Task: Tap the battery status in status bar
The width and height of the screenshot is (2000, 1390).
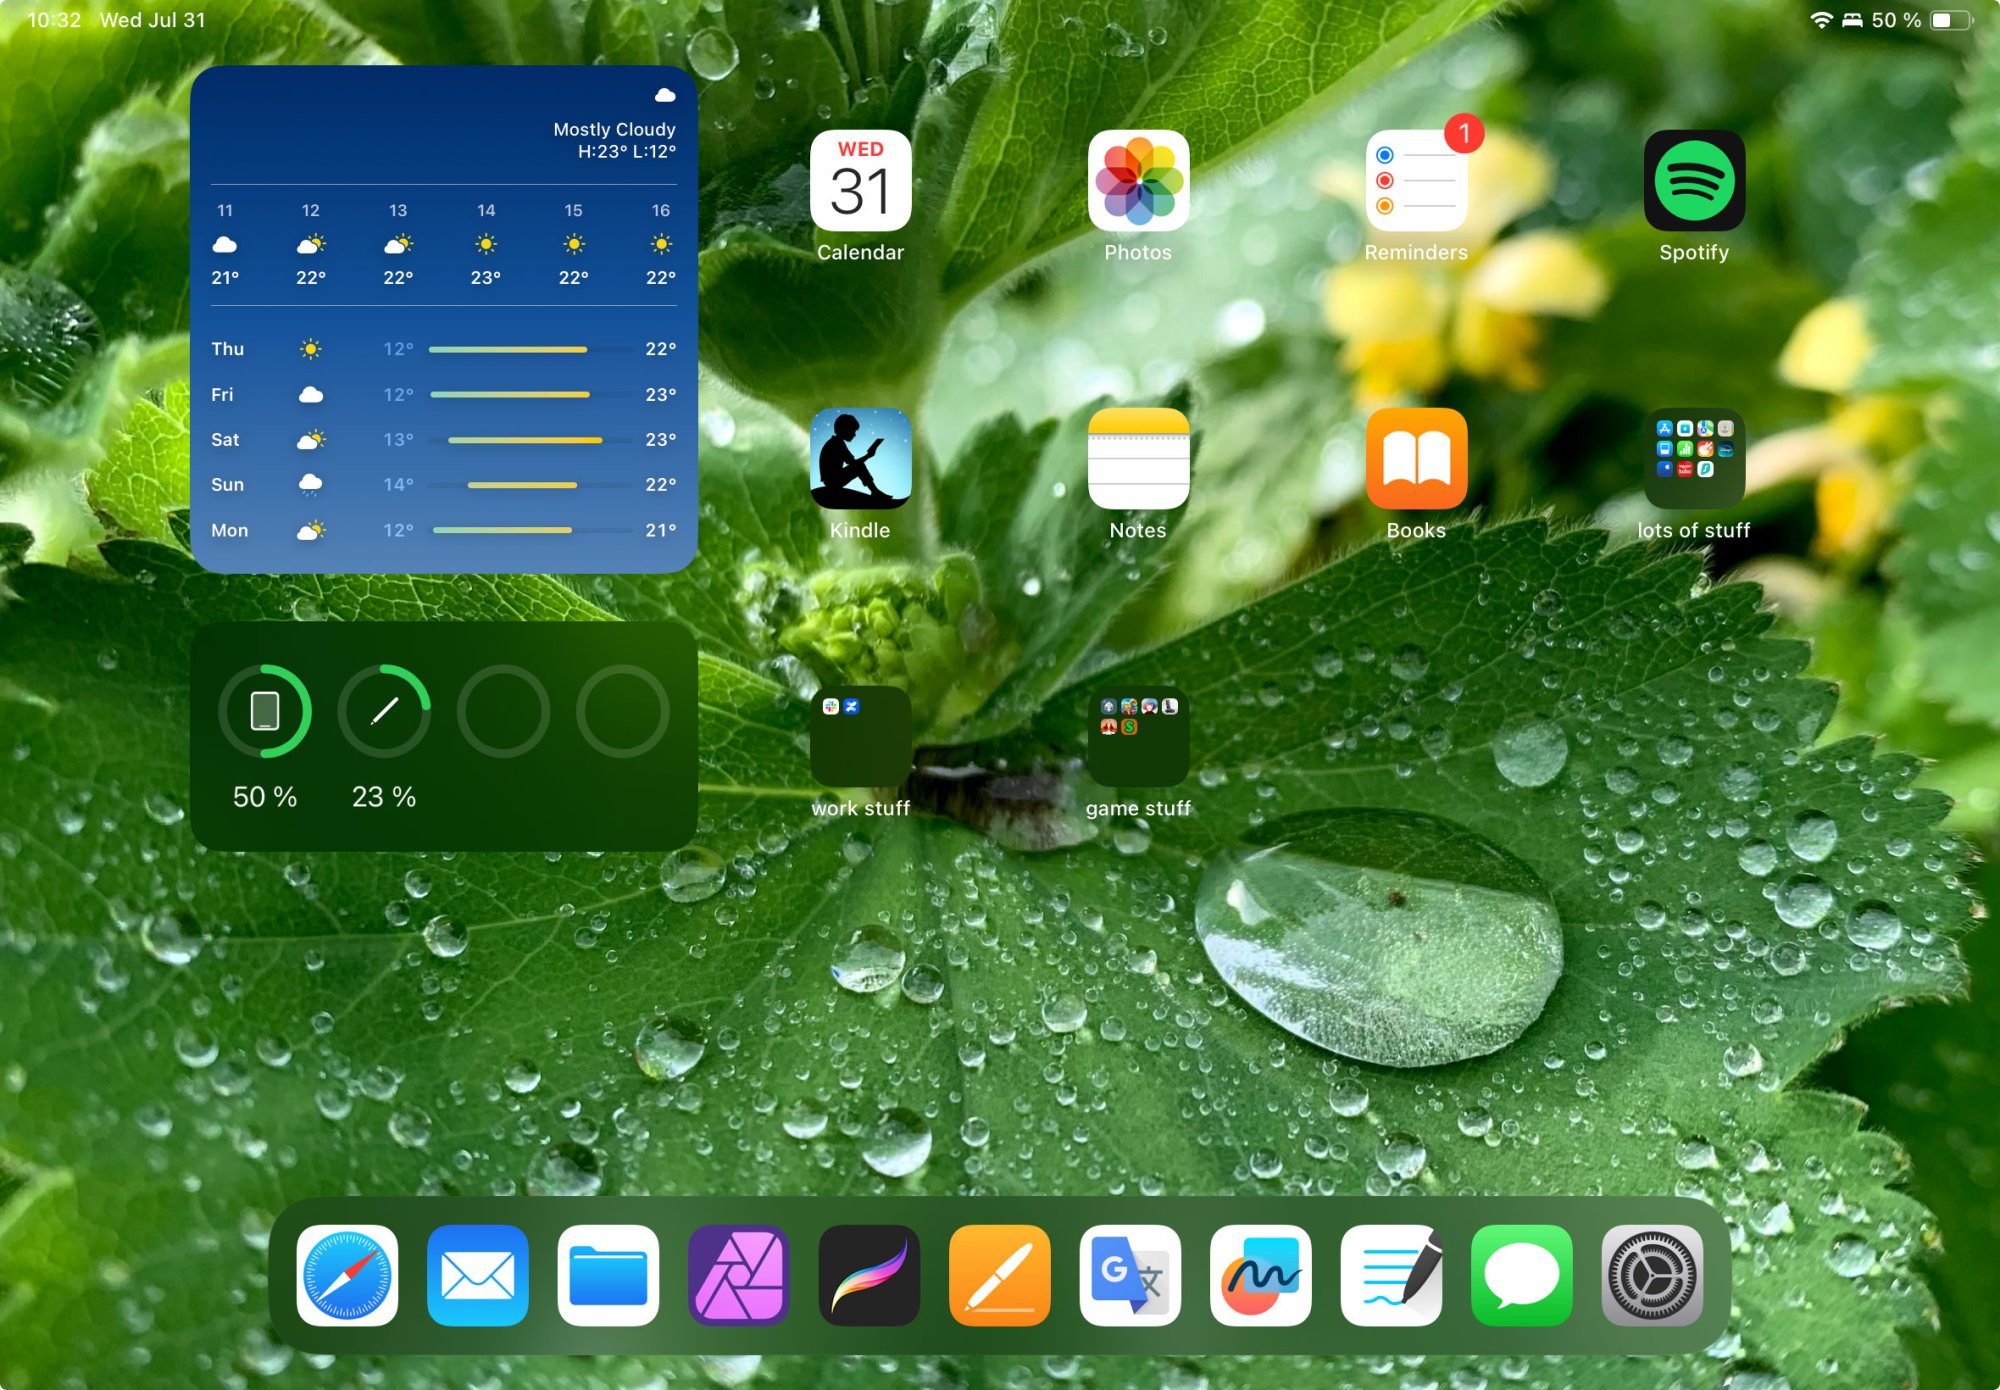Action: pyautogui.click(x=1950, y=20)
